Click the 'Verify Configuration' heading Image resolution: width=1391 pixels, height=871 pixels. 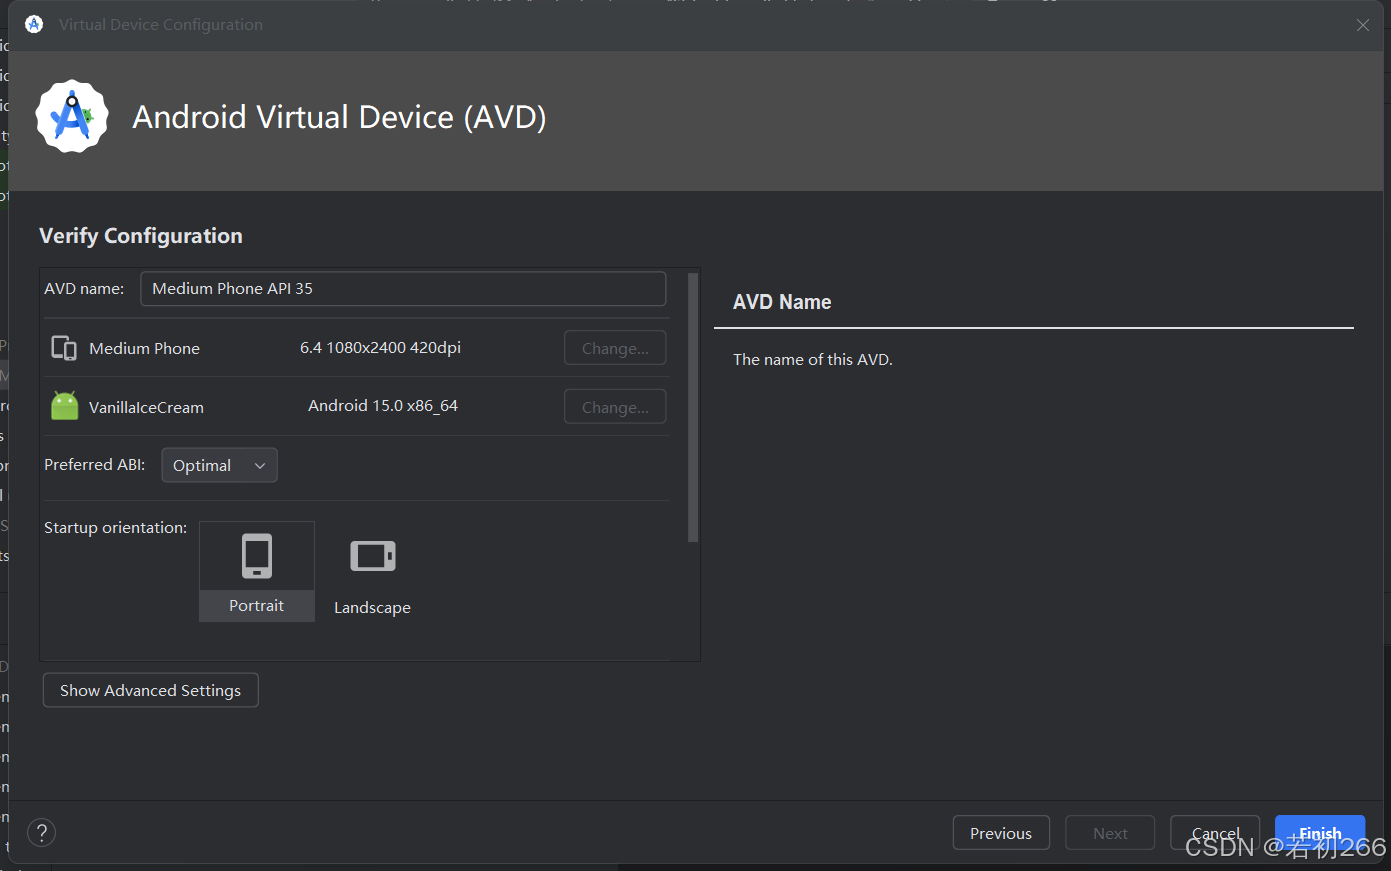point(141,236)
